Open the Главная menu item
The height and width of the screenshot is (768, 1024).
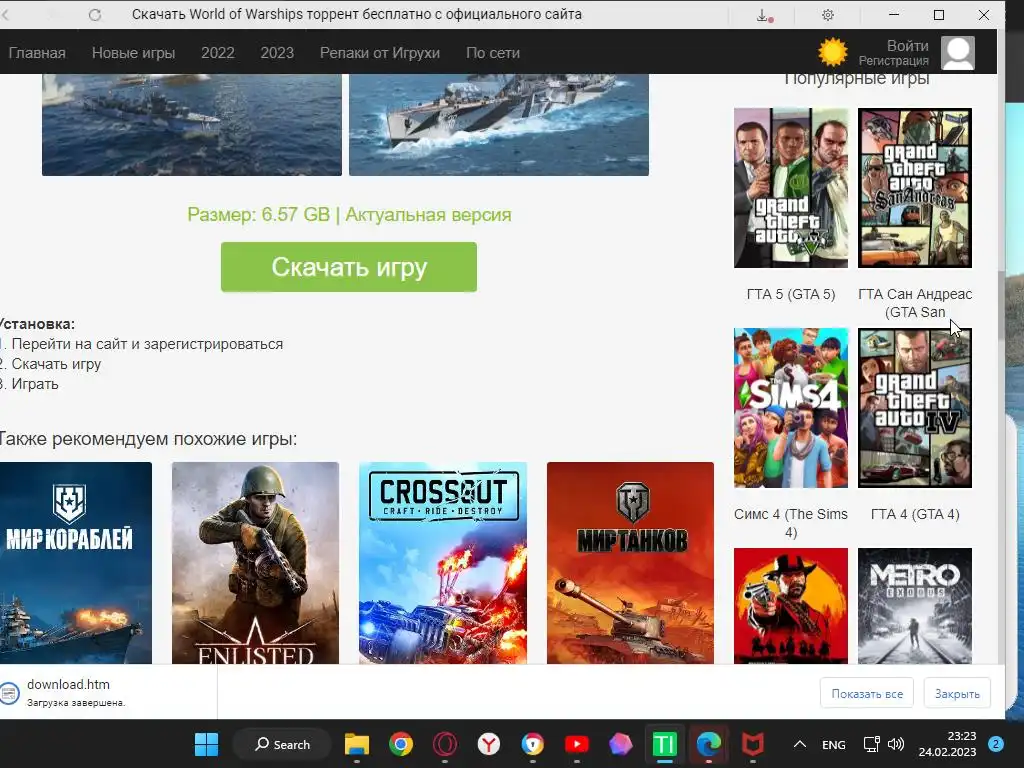tap(37, 53)
